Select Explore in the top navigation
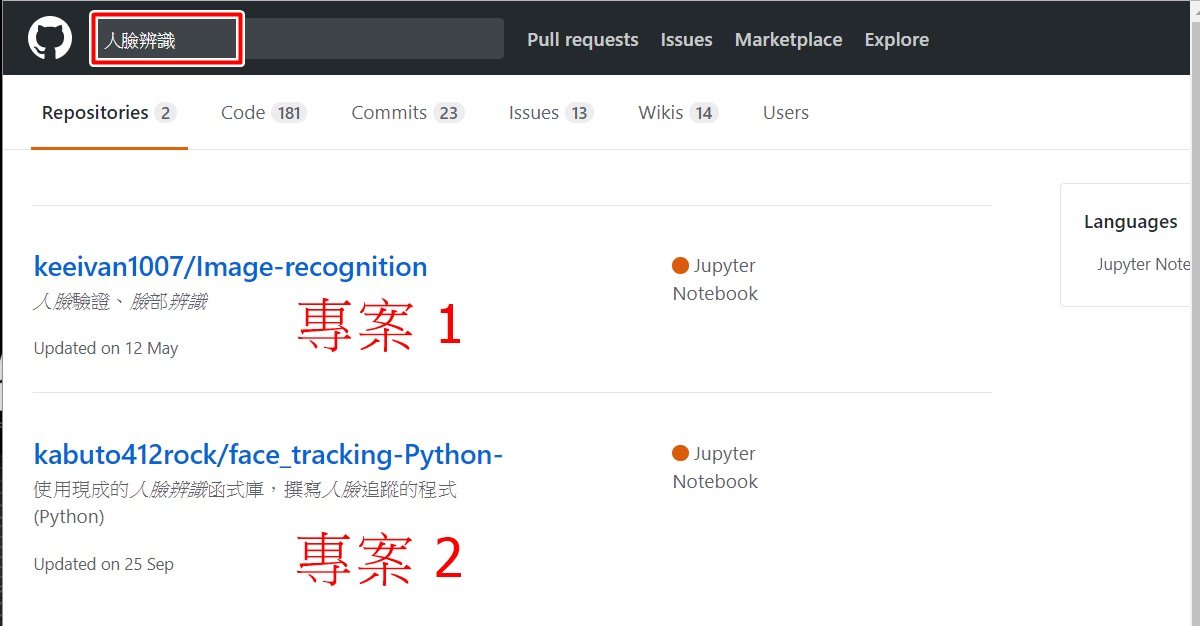The height and width of the screenshot is (626, 1200). [896, 40]
